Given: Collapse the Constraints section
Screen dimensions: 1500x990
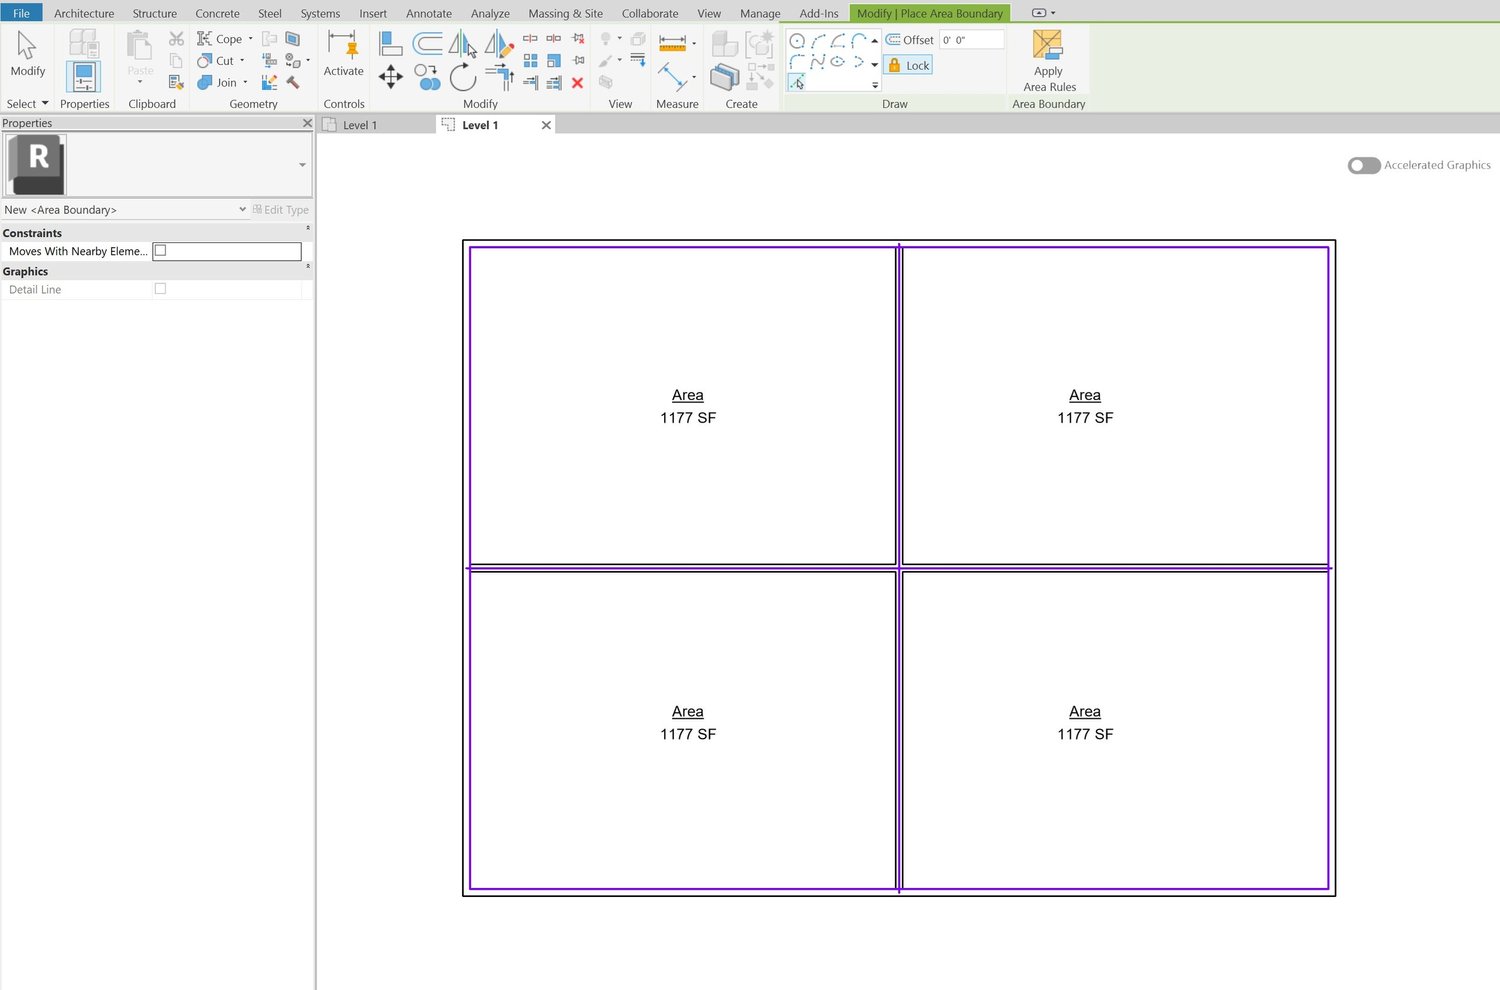Looking at the screenshot, I should click(x=307, y=229).
